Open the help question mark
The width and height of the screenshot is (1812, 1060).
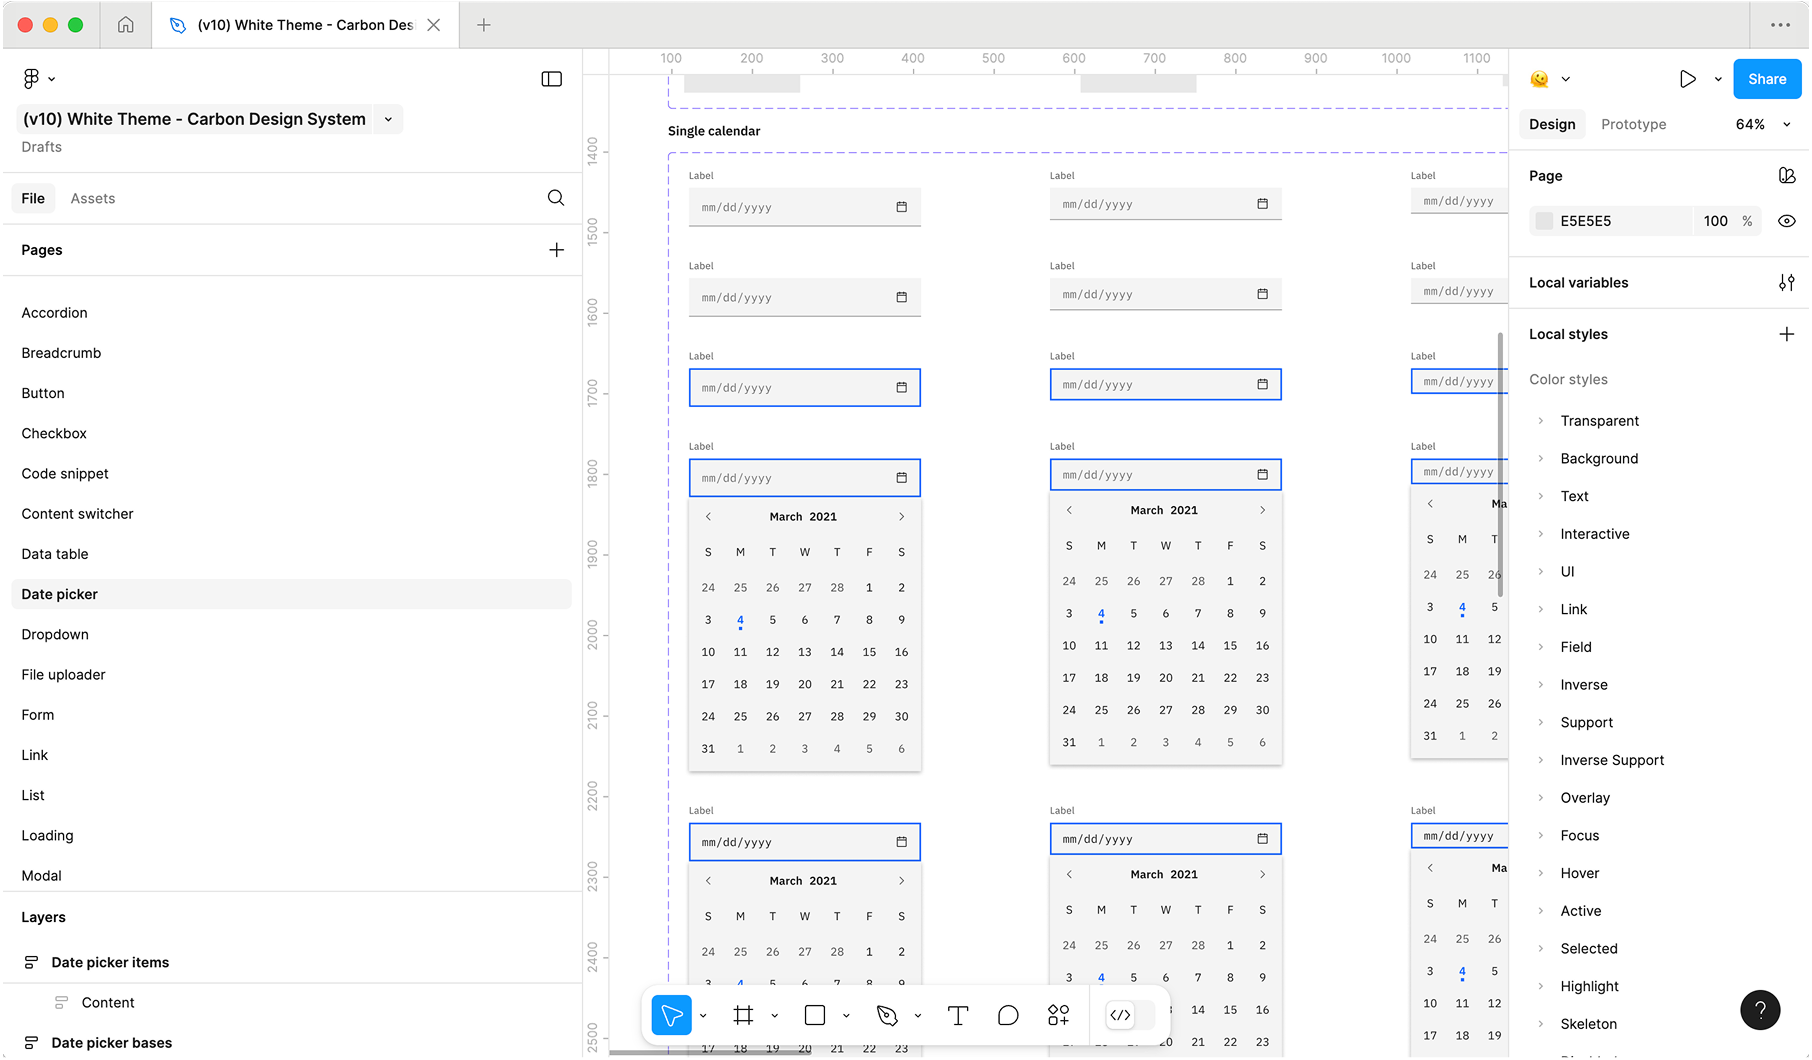1760,1010
